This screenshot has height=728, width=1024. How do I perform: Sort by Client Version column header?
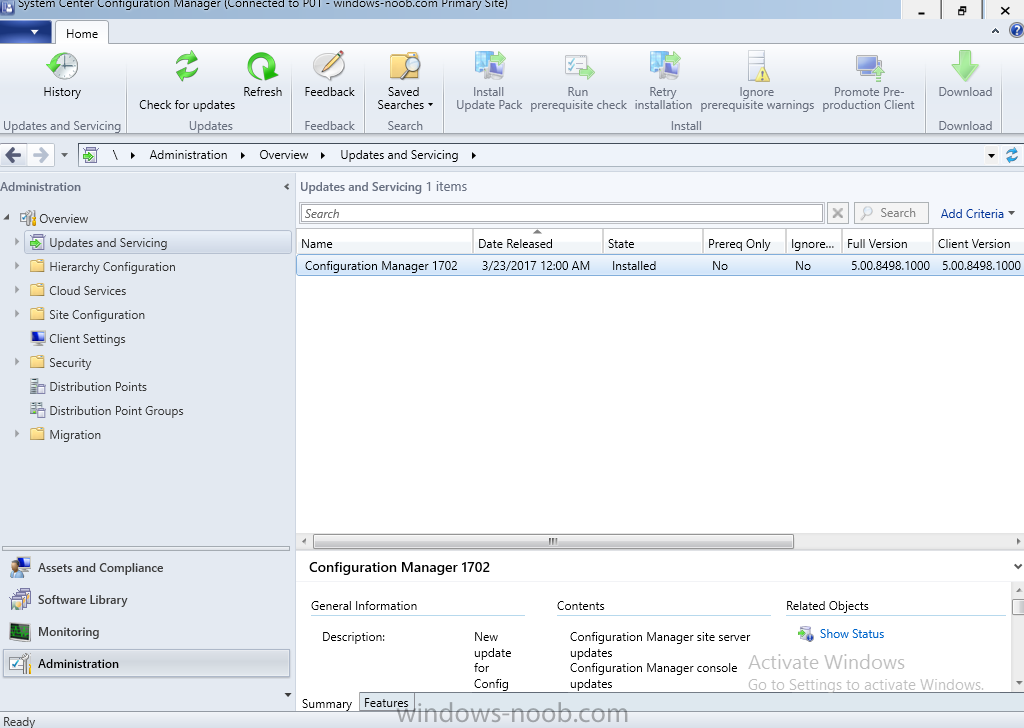tap(978, 243)
